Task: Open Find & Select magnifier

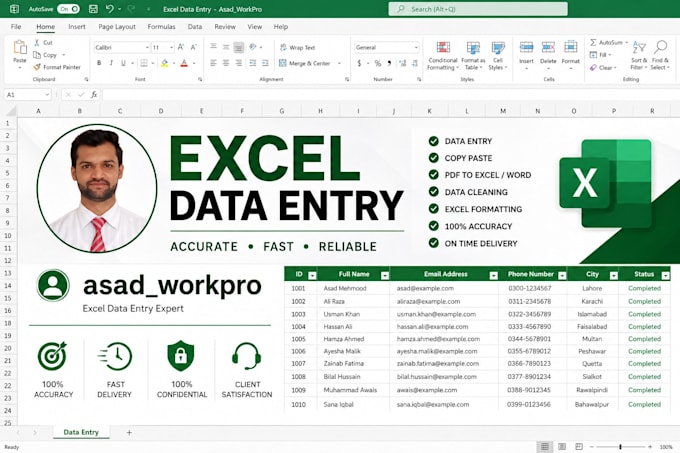Action: pos(660,54)
